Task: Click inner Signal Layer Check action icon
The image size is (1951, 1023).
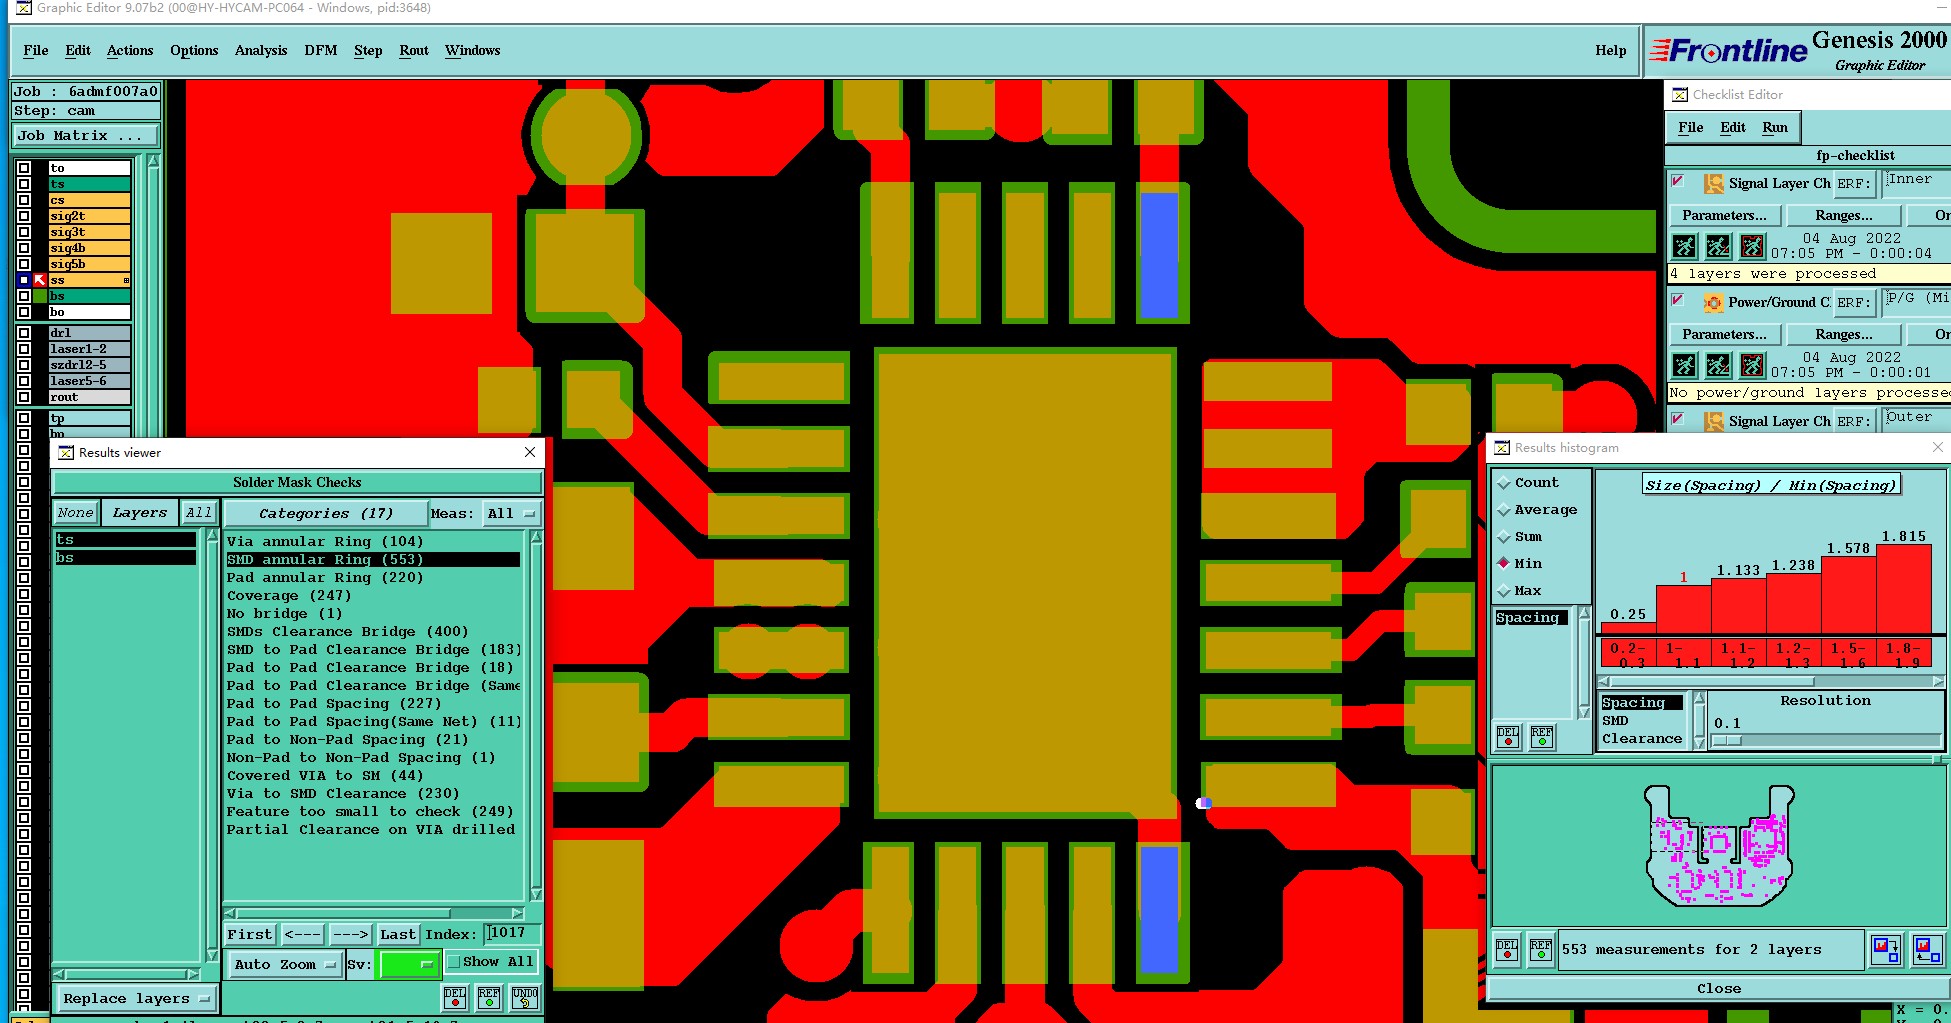Action: pyautogui.click(x=1714, y=183)
